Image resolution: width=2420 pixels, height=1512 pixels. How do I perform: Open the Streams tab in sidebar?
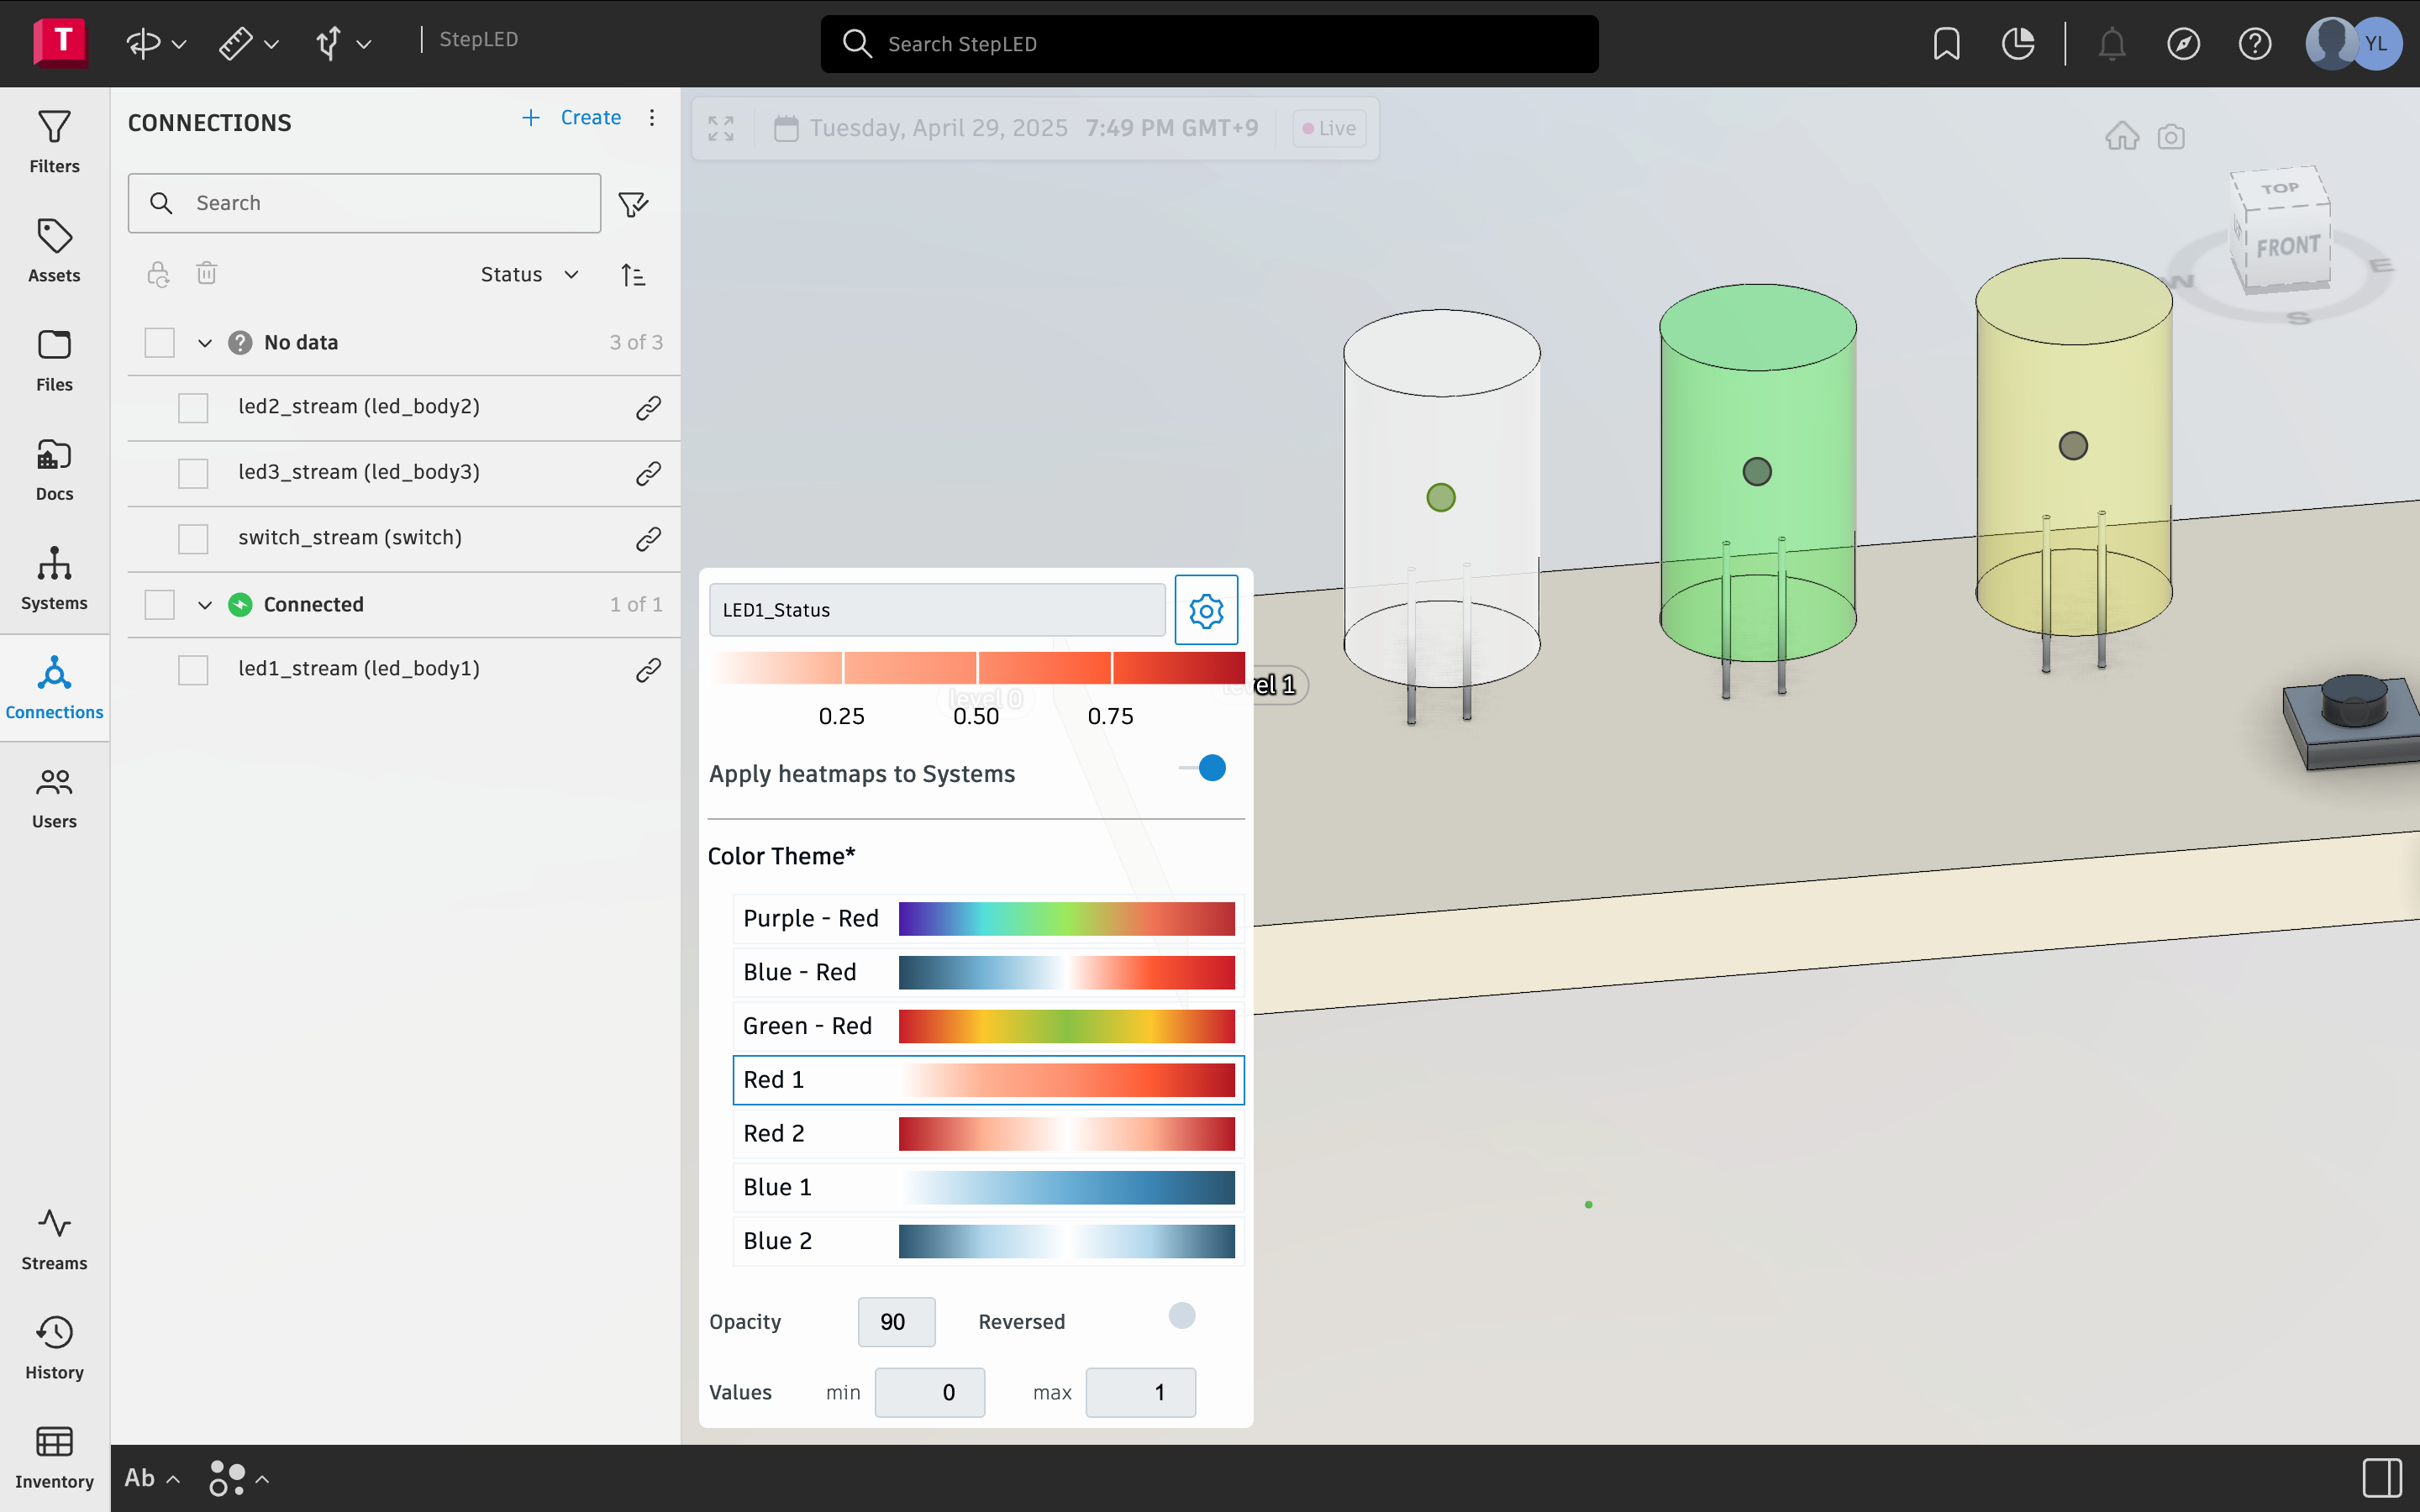[x=54, y=1239]
